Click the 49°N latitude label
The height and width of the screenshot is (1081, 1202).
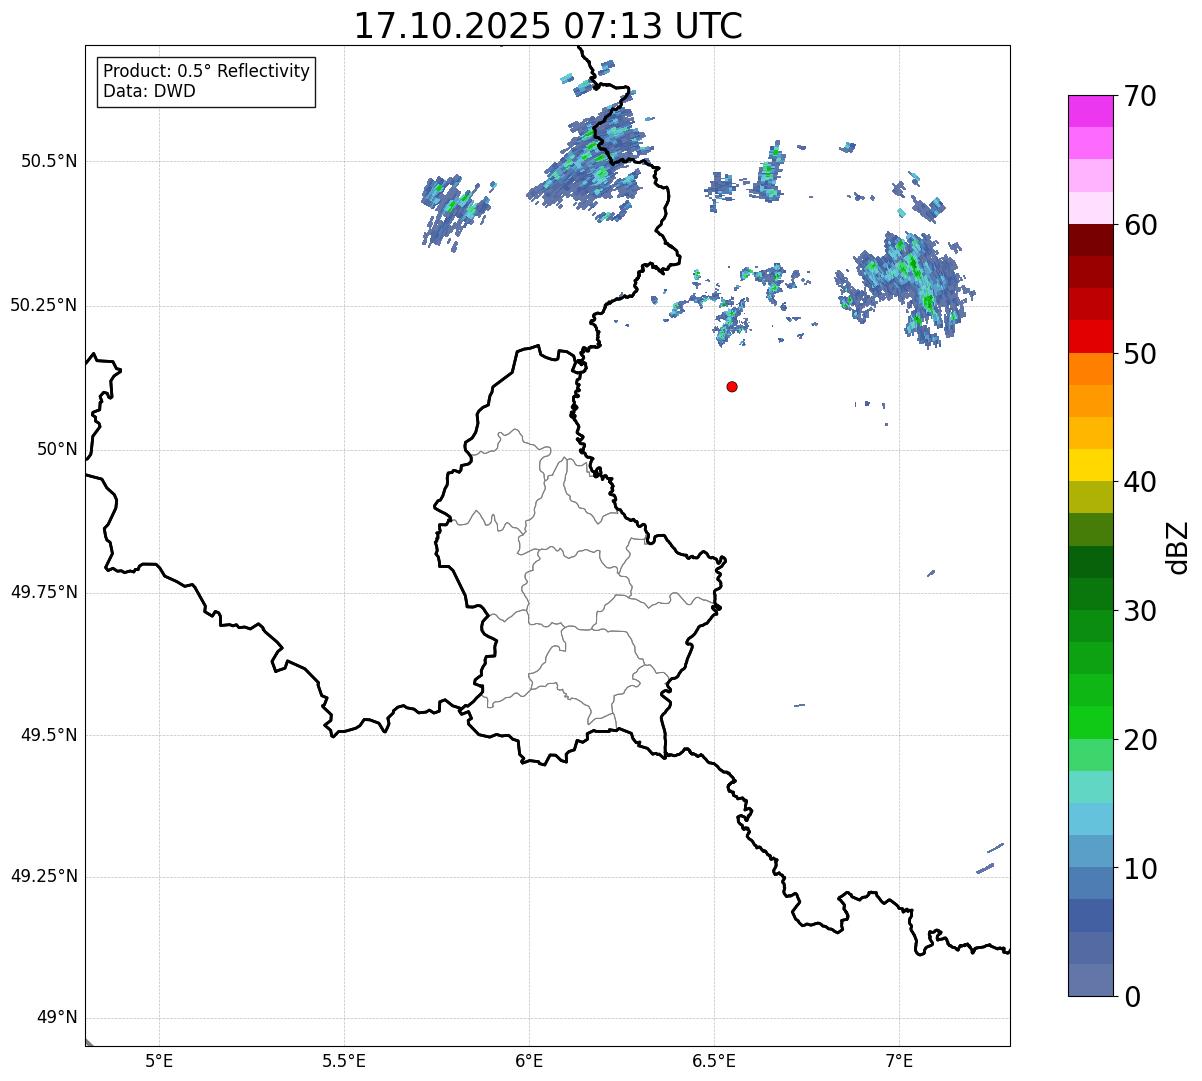(57, 1018)
